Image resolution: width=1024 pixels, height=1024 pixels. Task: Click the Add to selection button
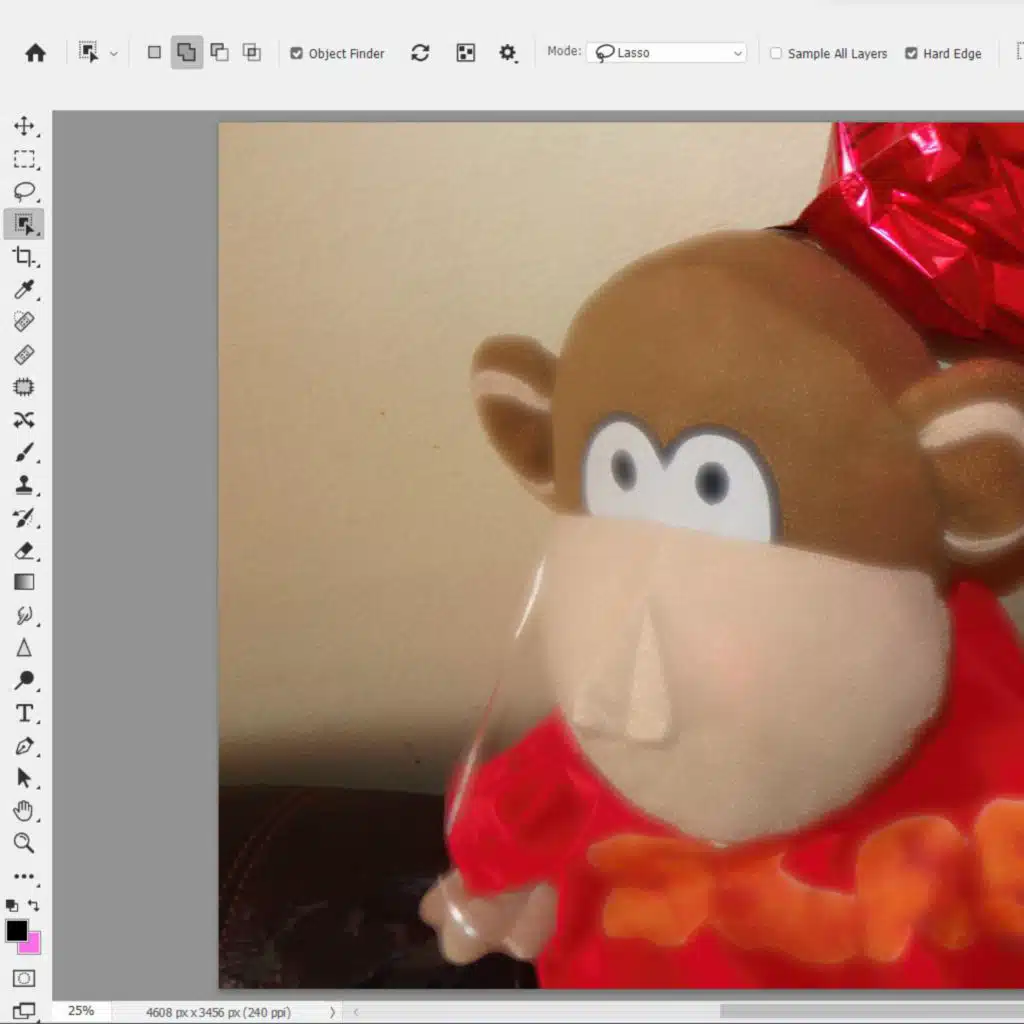[x=186, y=53]
